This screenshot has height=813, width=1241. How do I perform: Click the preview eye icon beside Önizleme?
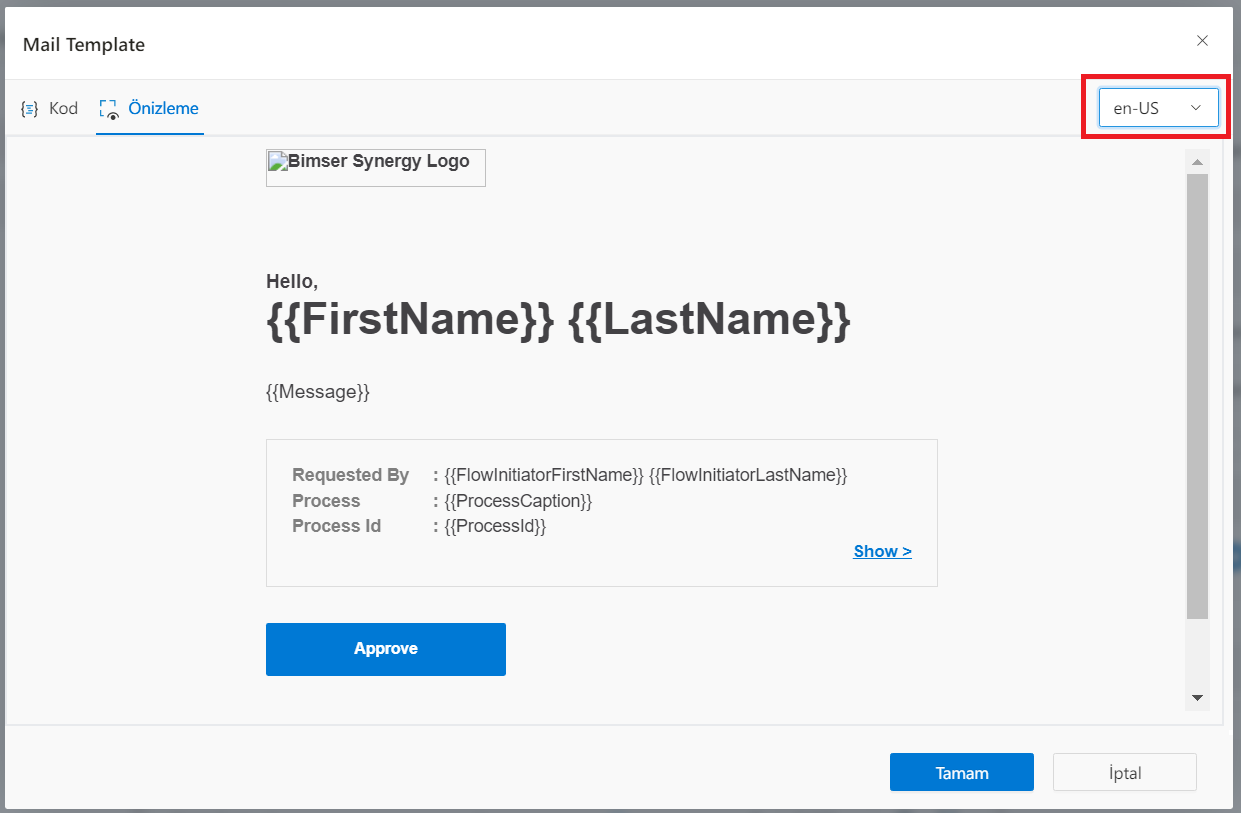pyautogui.click(x=109, y=109)
